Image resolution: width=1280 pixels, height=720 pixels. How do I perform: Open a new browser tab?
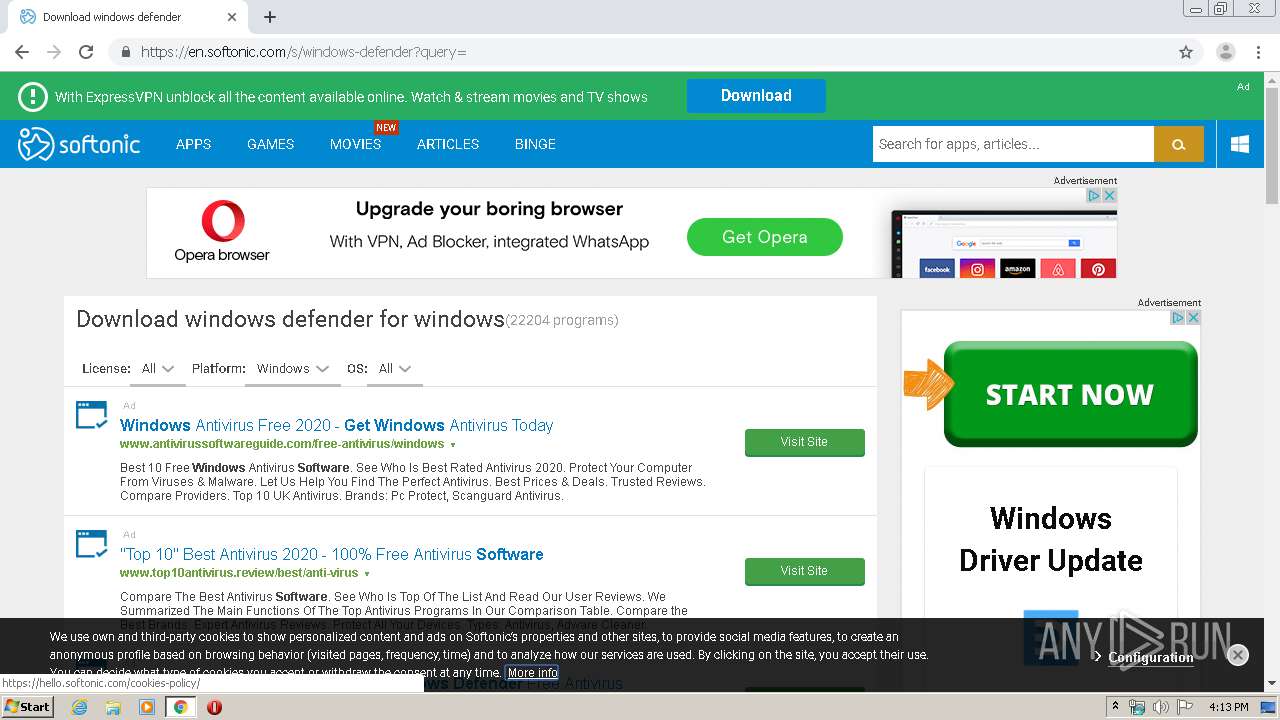270,17
